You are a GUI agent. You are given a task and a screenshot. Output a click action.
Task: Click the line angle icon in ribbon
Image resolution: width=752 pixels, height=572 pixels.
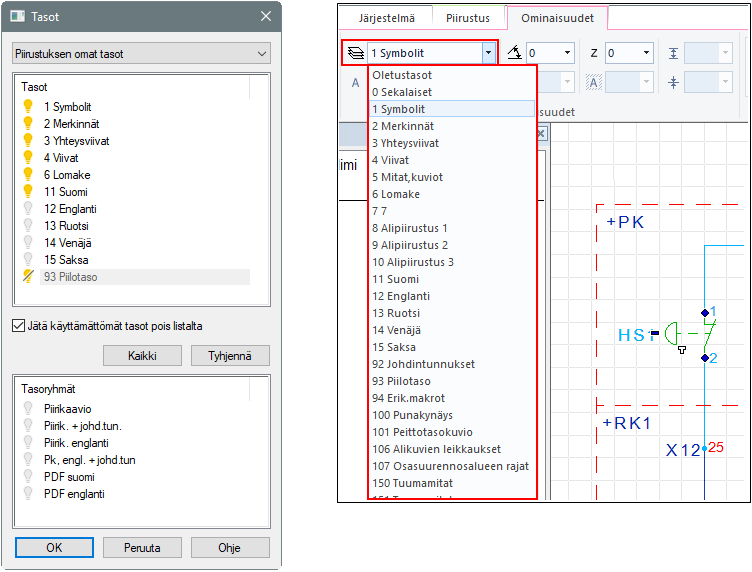[x=514, y=53]
